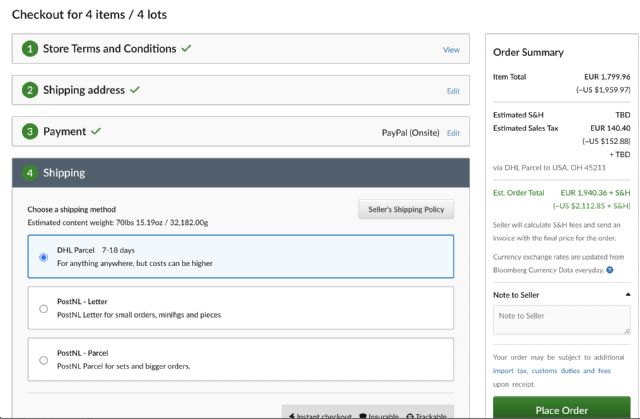The image size is (640, 419).
Task: Click the step 3 Payment number badge
Action: pyautogui.click(x=30, y=131)
